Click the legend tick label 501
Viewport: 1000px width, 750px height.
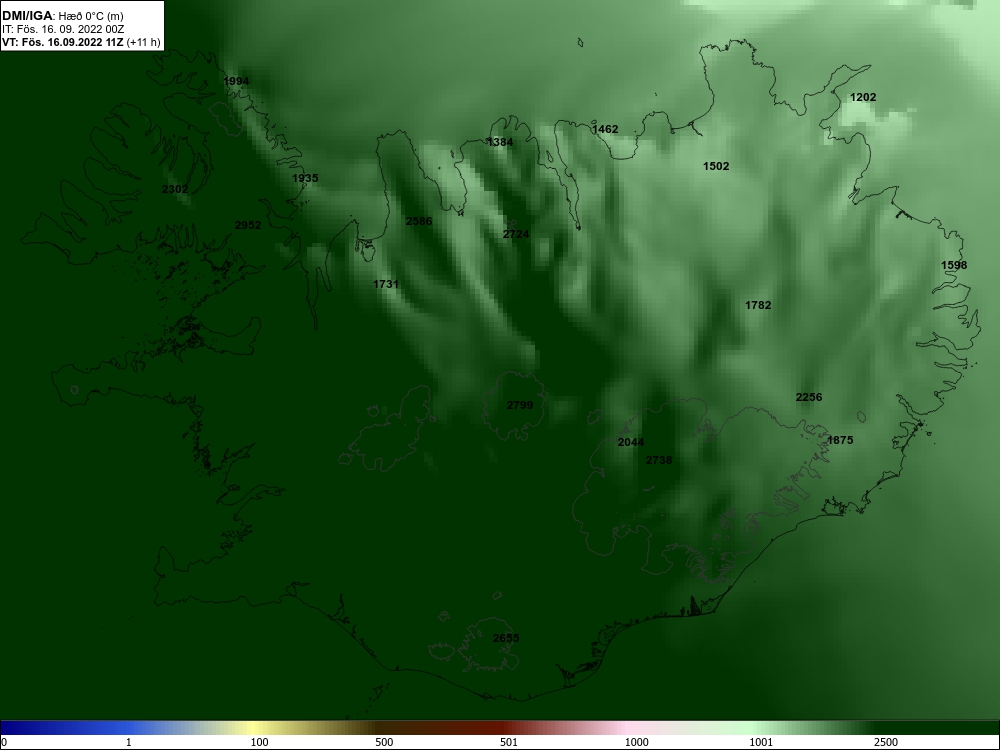(x=509, y=742)
